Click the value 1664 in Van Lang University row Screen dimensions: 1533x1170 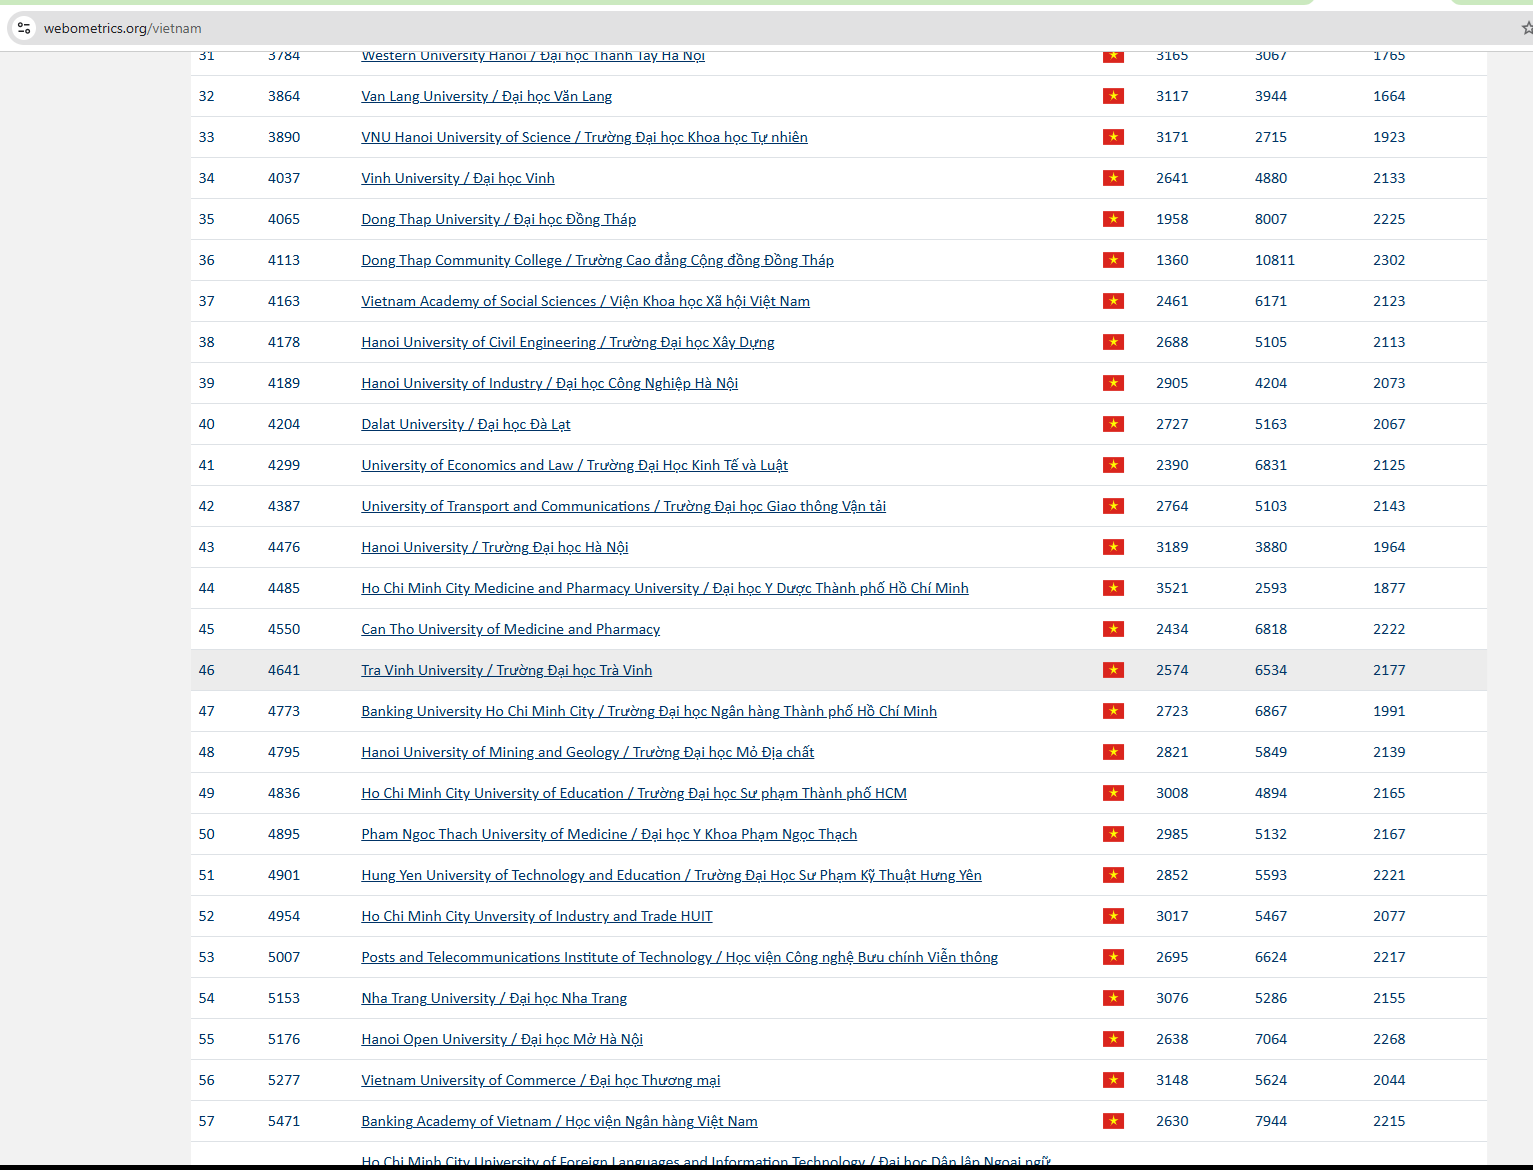[x=1389, y=96]
